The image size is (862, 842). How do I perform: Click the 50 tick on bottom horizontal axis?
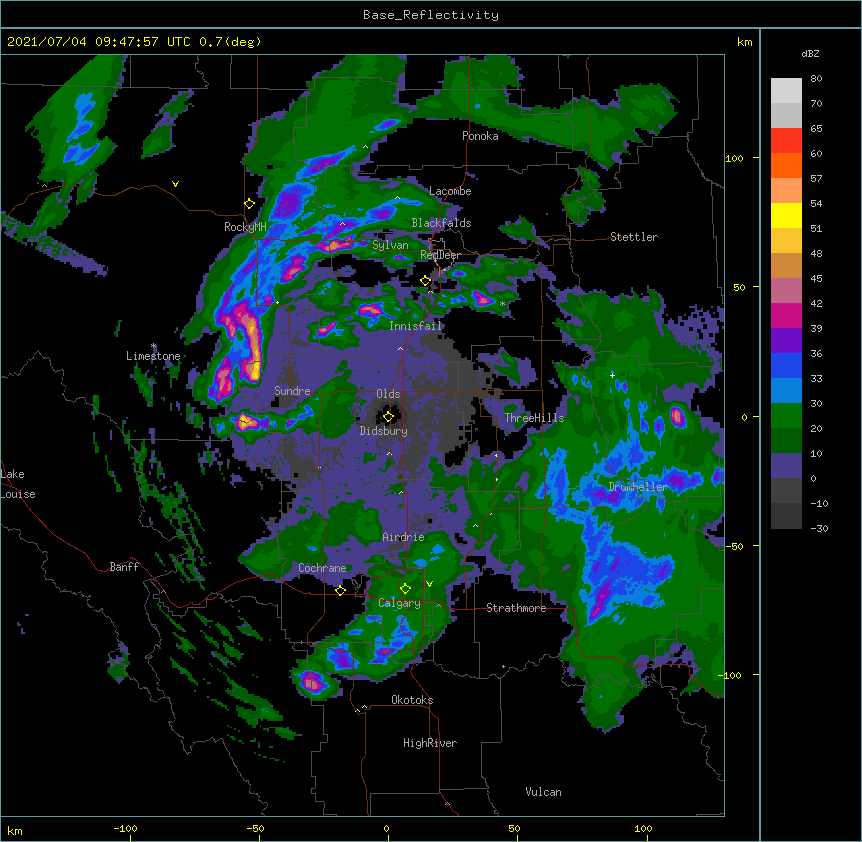coord(514,828)
